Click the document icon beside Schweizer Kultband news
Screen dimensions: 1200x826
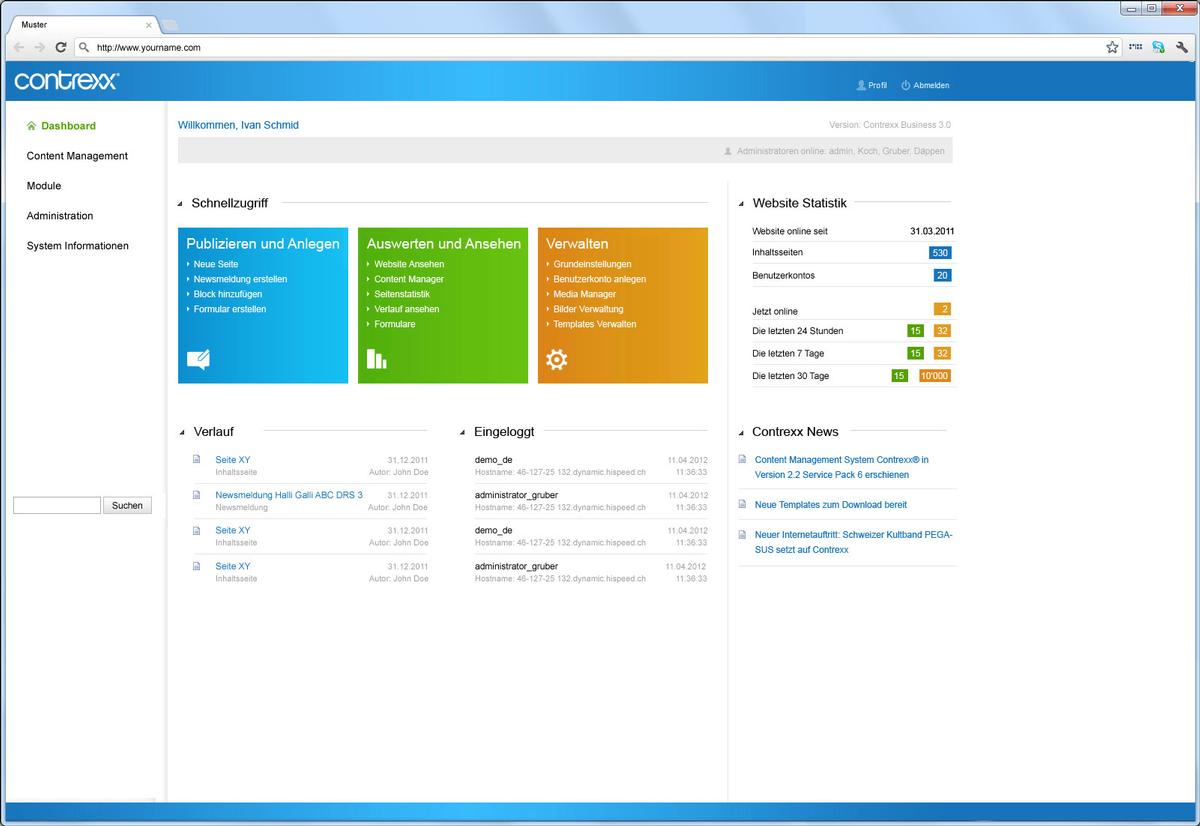point(742,535)
